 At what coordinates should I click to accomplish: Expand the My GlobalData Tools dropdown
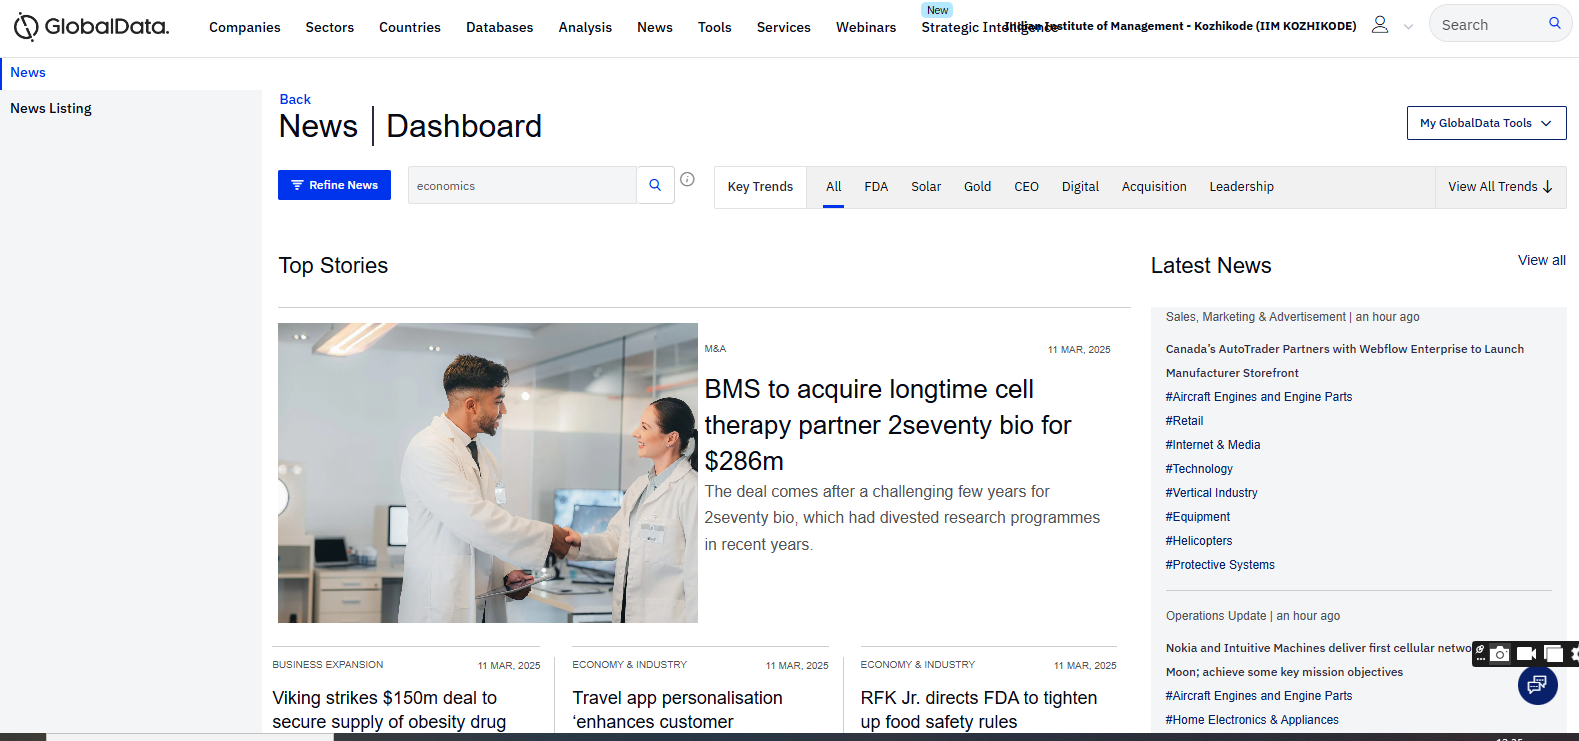1485,123
